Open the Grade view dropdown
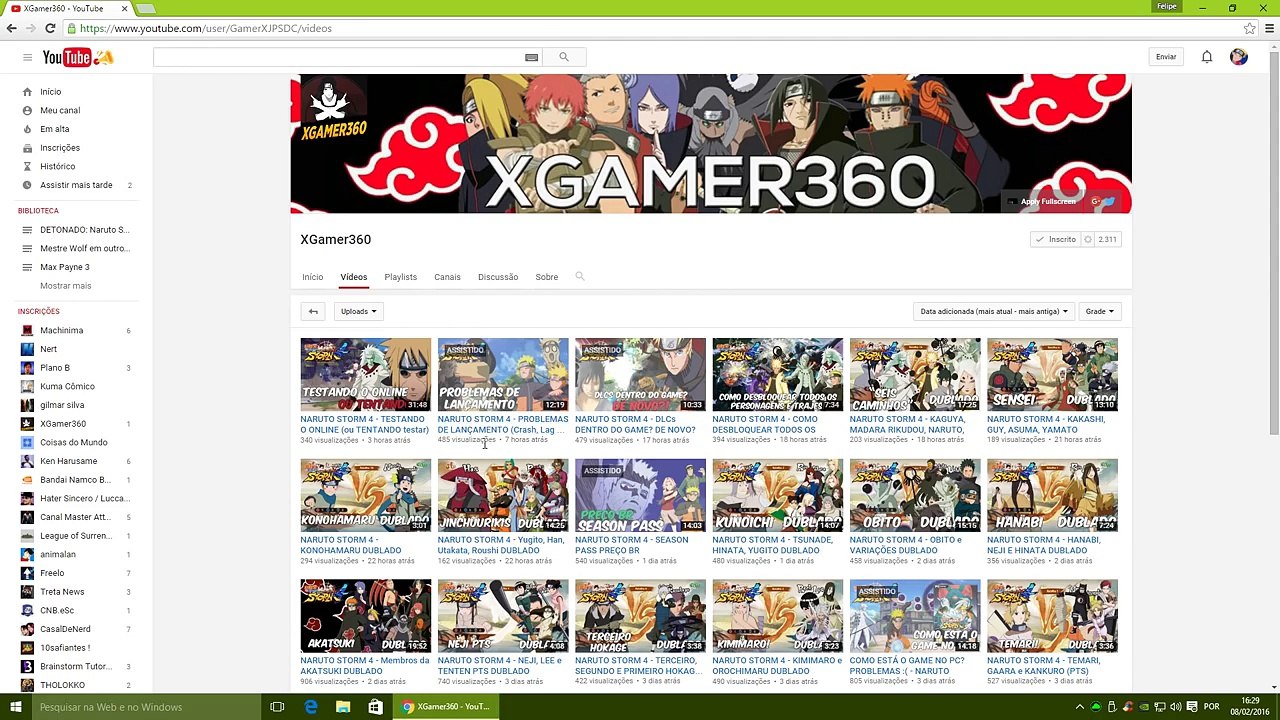Screen dimensions: 1280x720 1100,311
